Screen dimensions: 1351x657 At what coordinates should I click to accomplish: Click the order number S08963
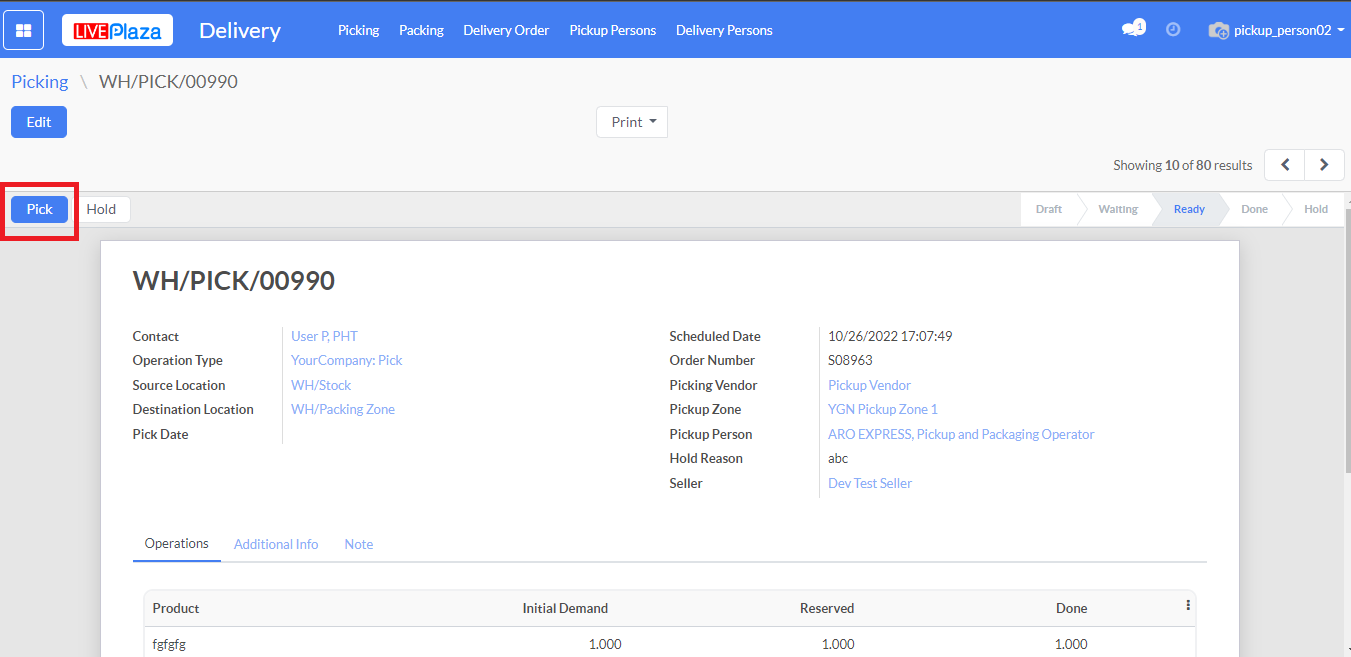coord(850,360)
